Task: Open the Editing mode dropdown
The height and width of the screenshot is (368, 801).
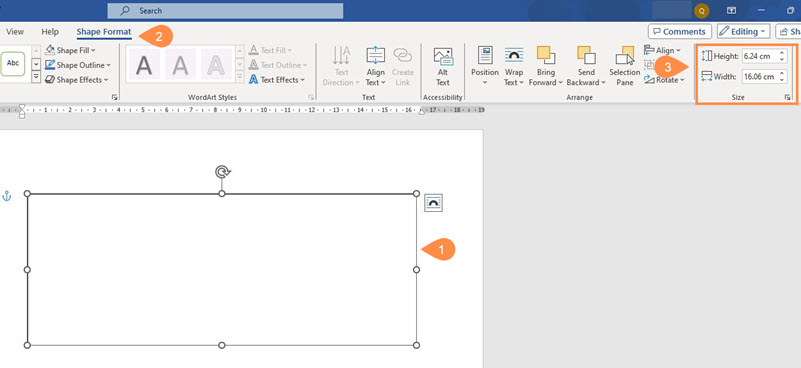Action: coord(743,32)
